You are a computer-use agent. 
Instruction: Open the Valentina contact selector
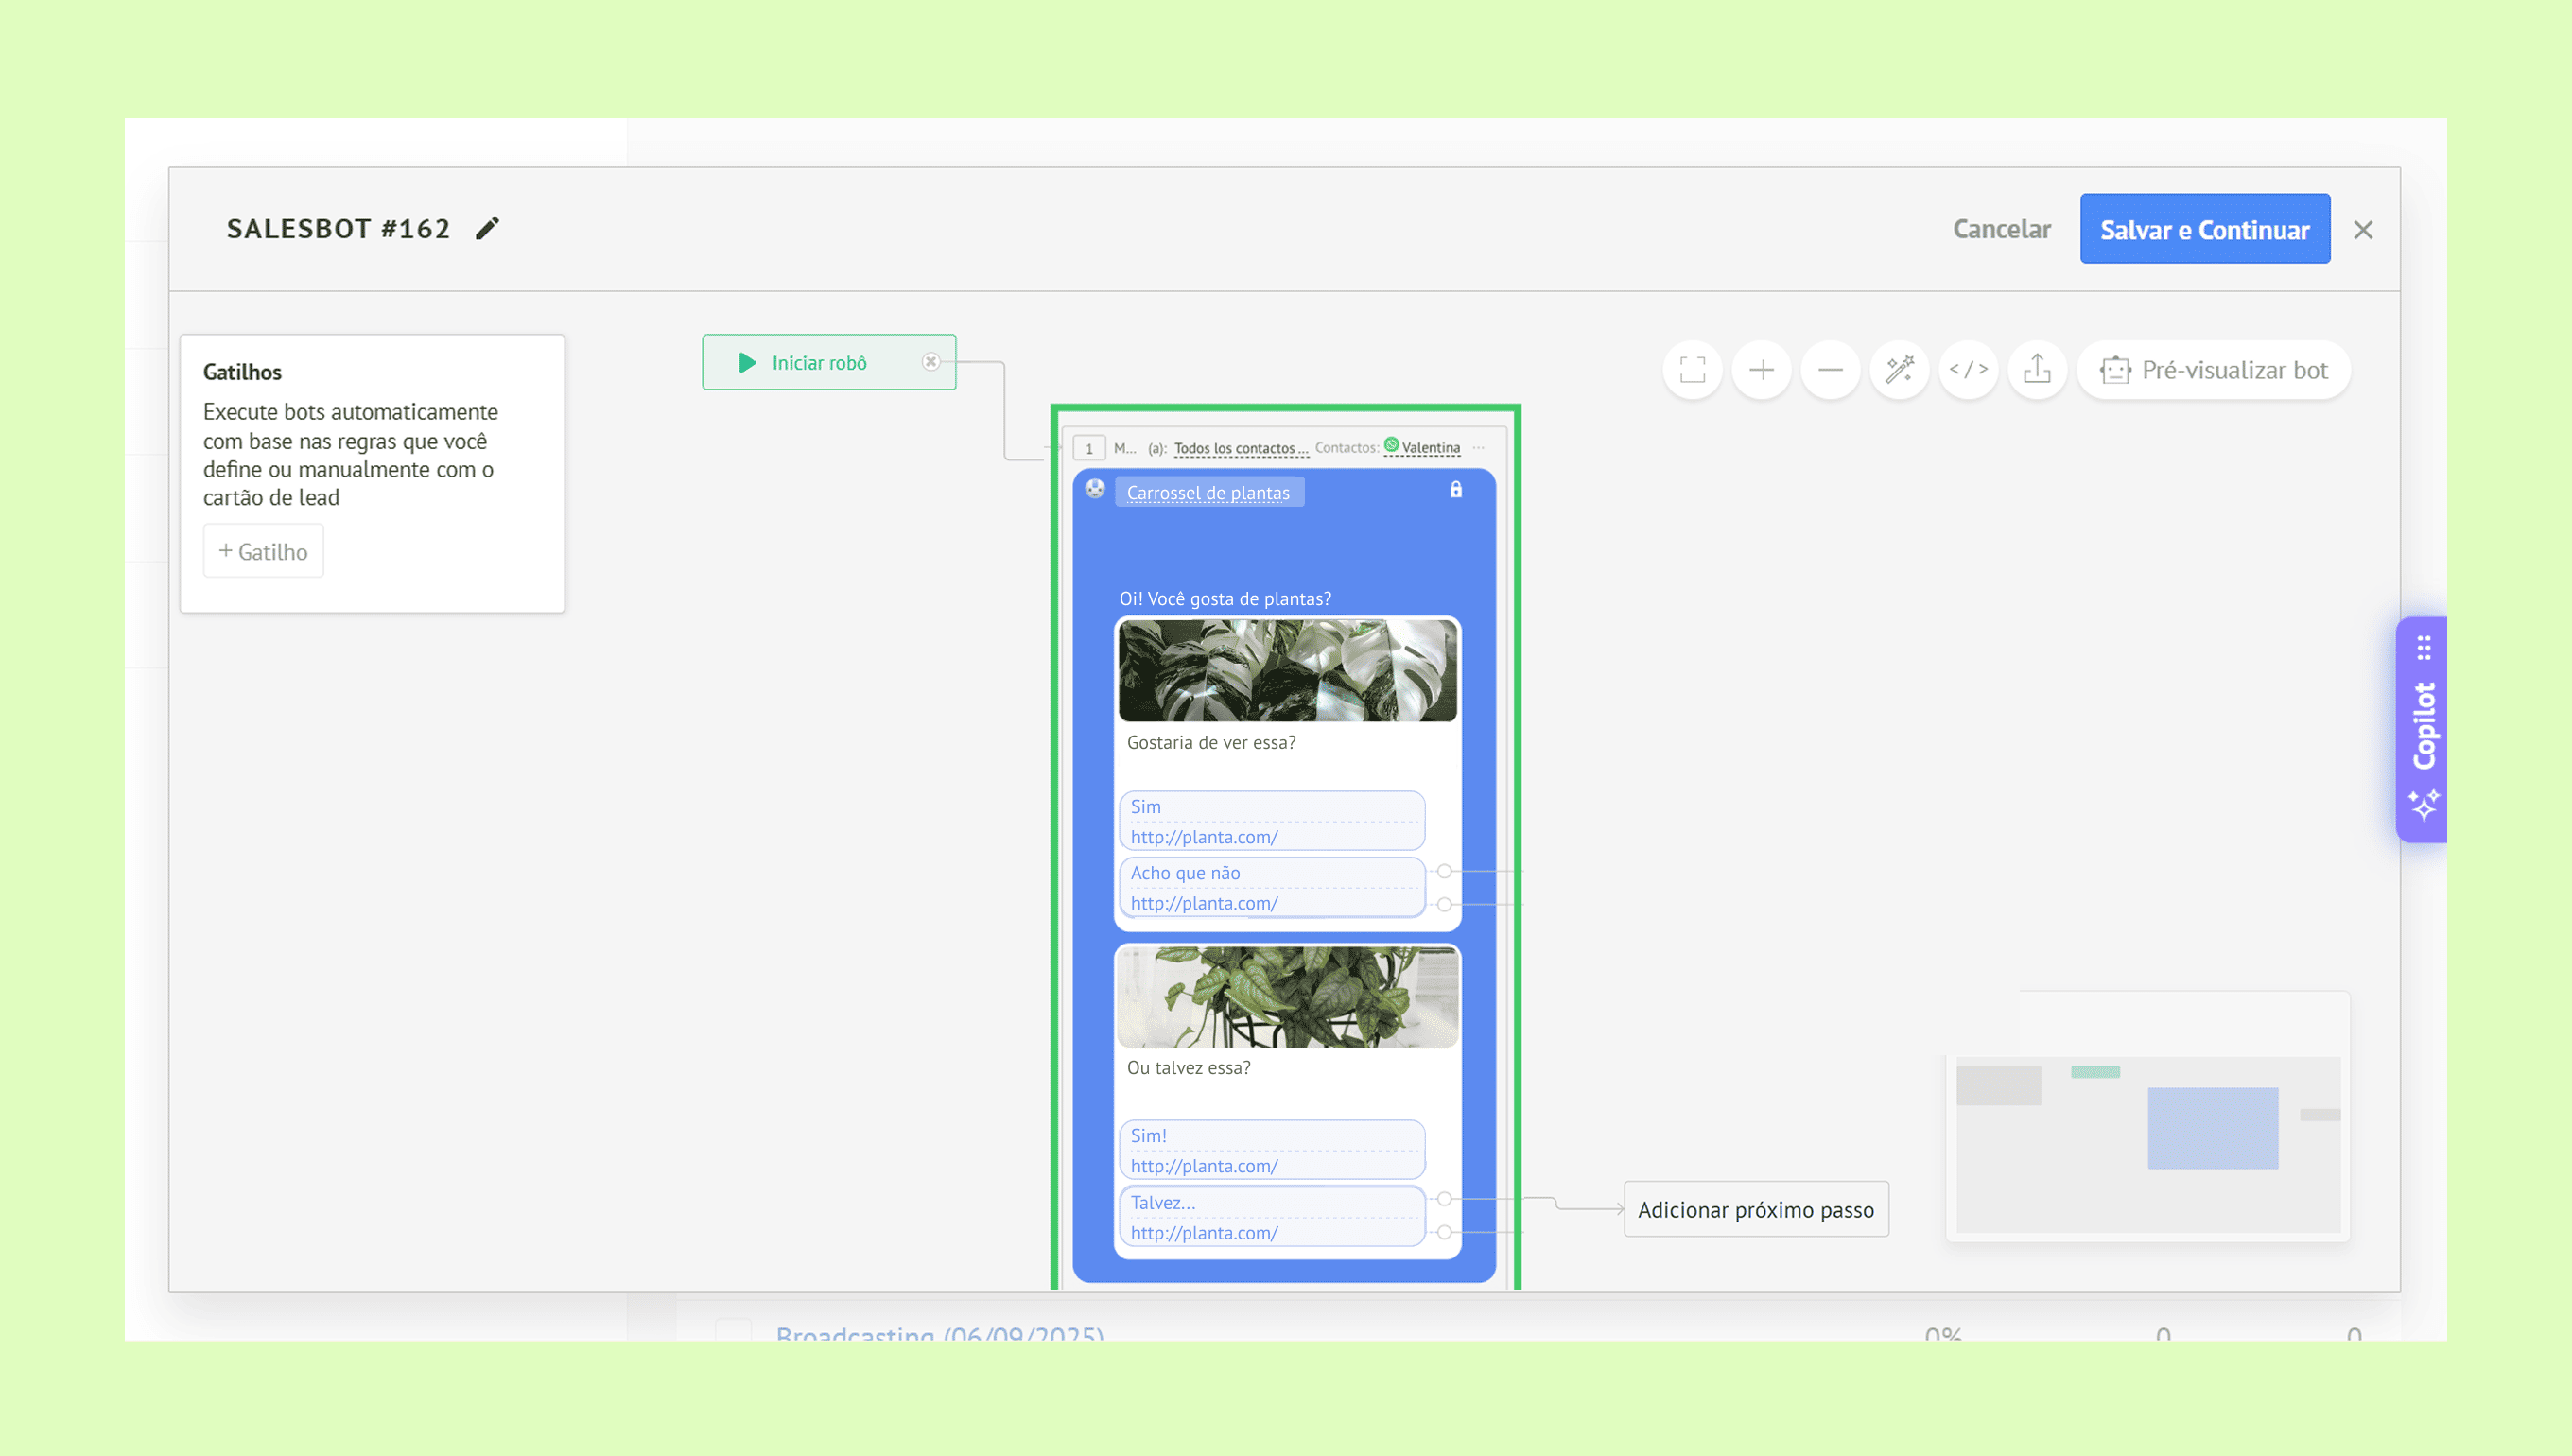tap(1429, 448)
